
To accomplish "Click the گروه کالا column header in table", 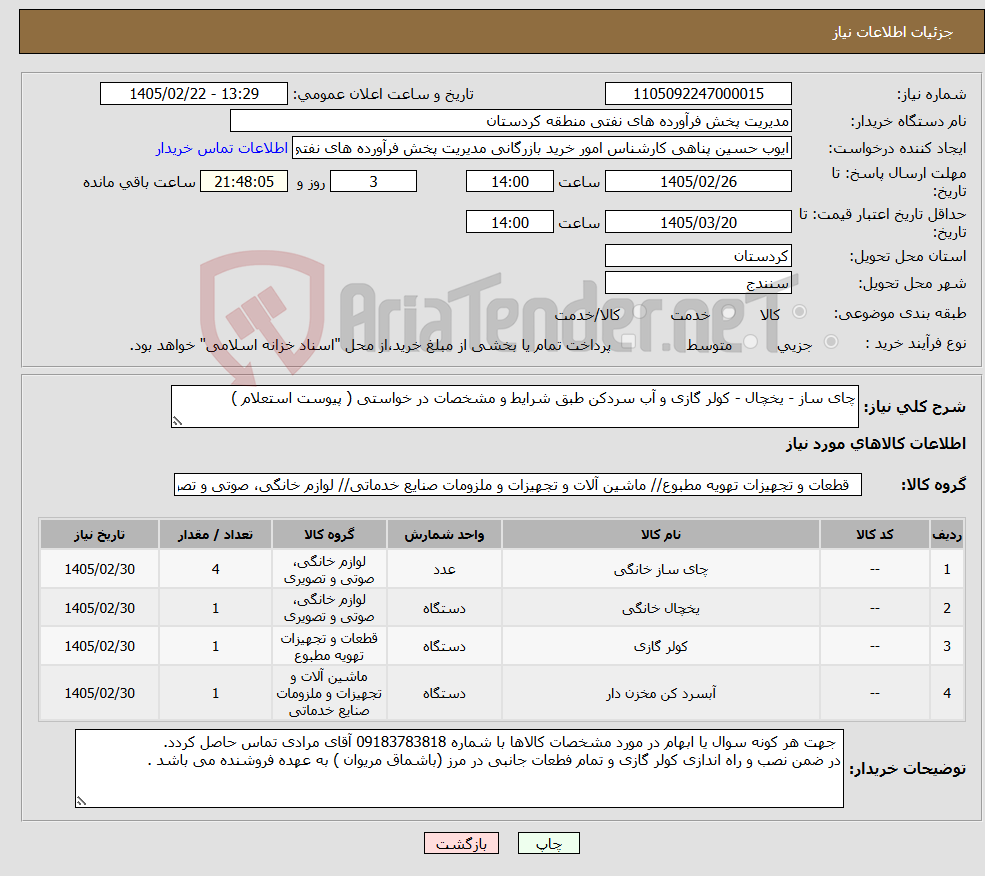I will coord(329,534).
